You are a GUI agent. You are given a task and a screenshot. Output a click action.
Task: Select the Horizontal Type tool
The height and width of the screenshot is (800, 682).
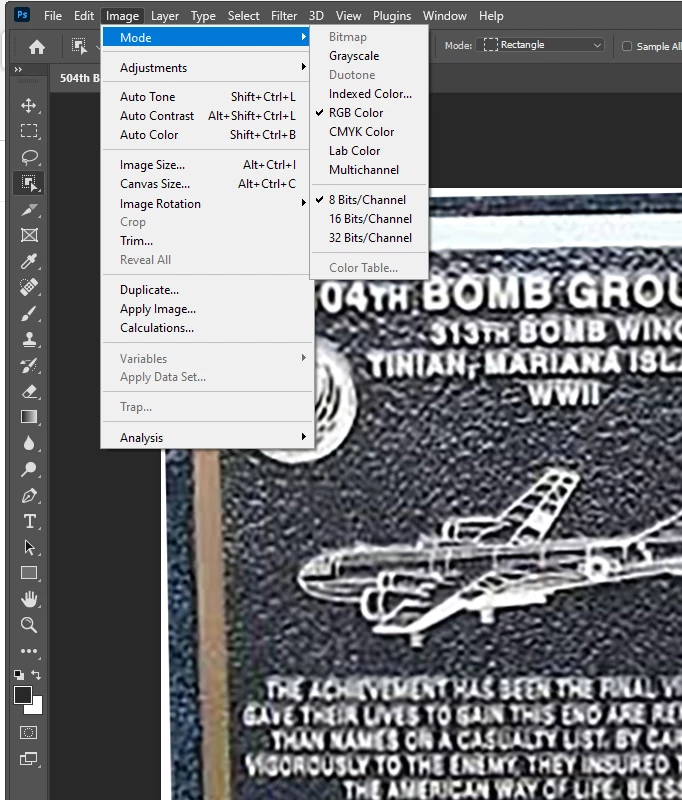click(x=29, y=521)
